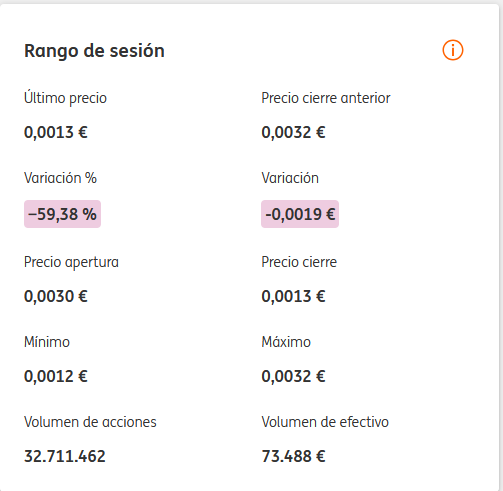Select the Máximo label
Viewport: 503px width, 491px height.
coord(286,342)
